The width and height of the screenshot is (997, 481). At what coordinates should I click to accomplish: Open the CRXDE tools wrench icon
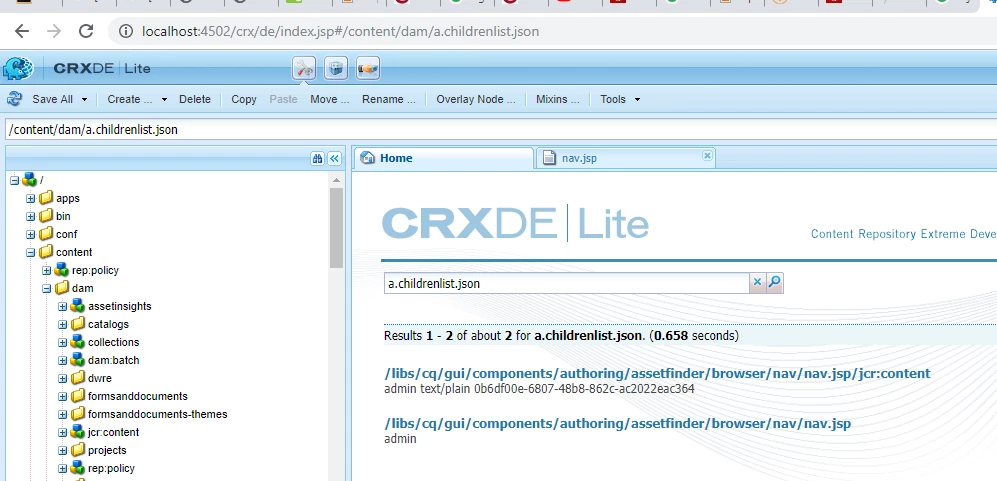pyautogui.click(x=305, y=68)
